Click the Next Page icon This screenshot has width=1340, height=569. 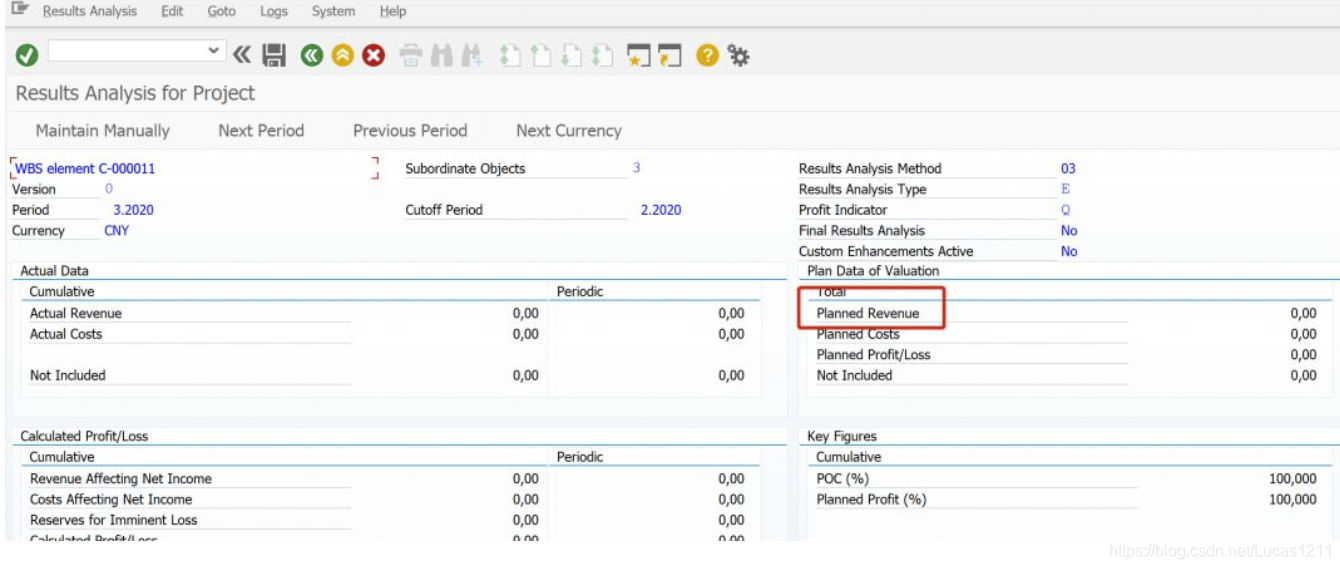tap(571, 56)
